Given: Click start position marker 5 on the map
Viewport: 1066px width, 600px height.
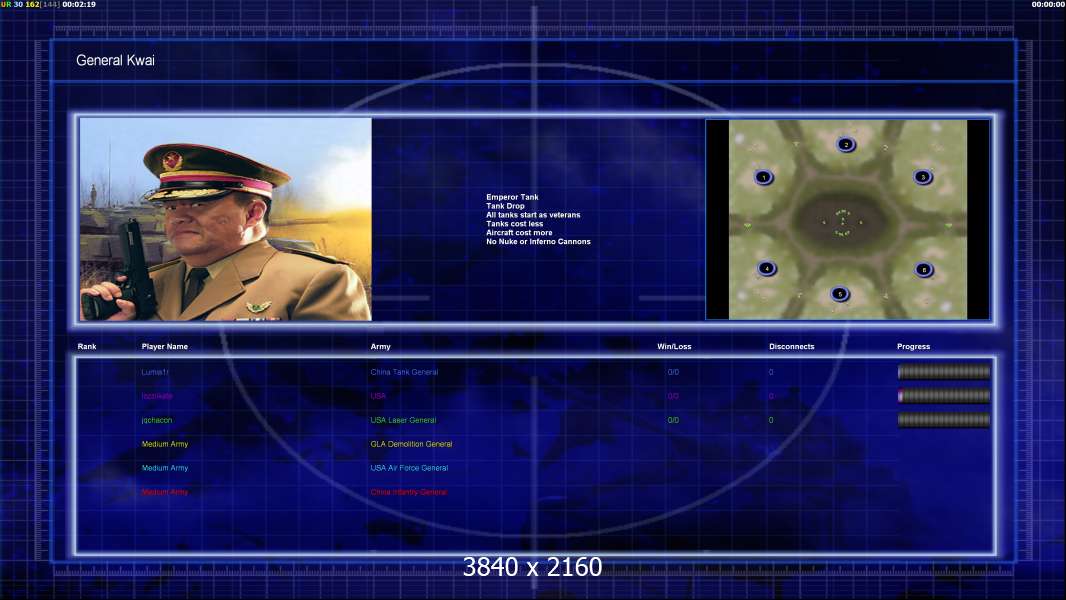Looking at the screenshot, I should point(840,294).
